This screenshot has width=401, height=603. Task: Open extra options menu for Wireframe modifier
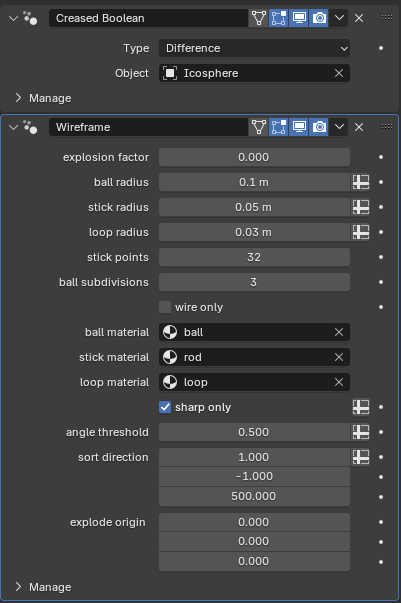pyautogui.click(x=339, y=127)
